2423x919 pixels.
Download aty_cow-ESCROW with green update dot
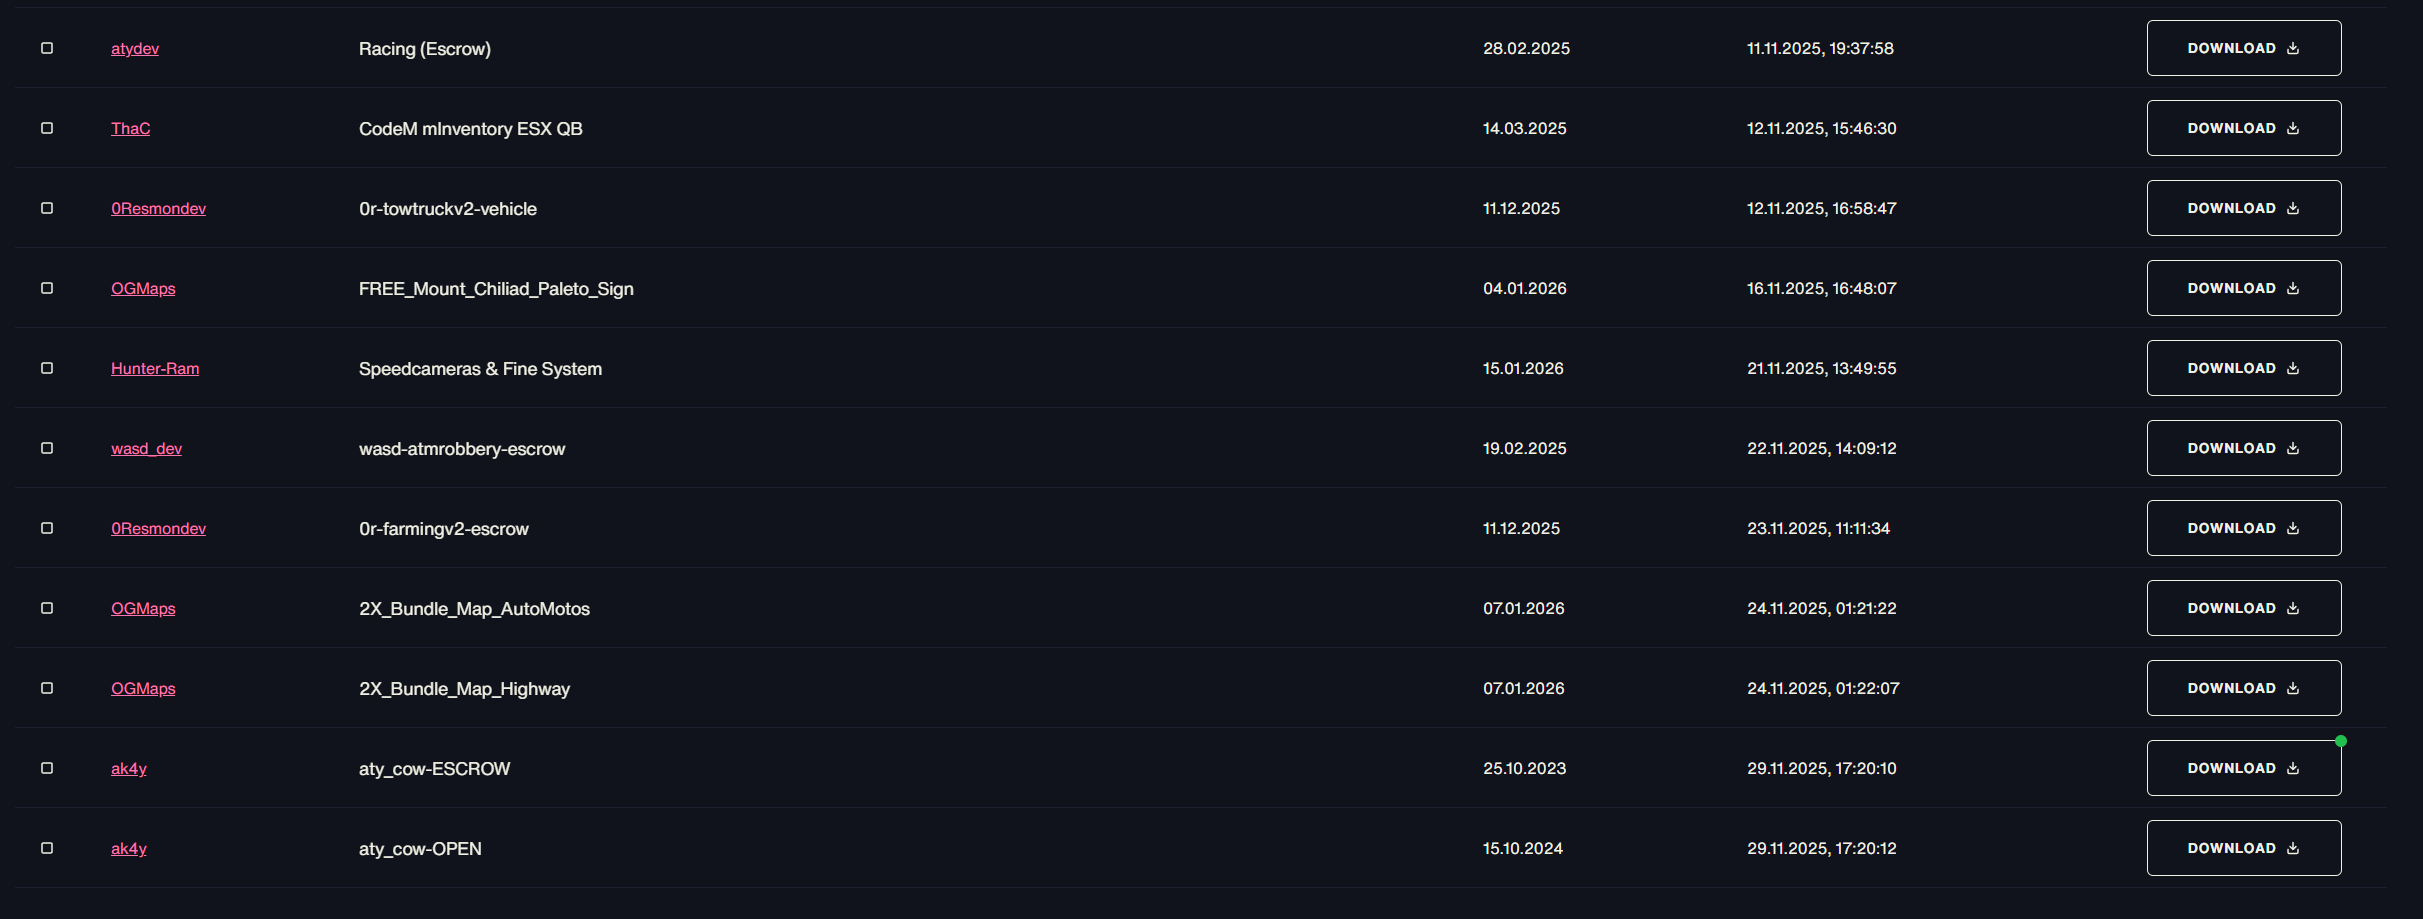point(2244,768)
